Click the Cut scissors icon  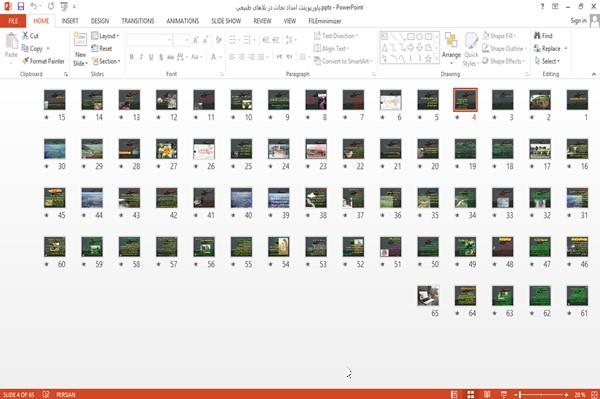[x=26, y=36]
